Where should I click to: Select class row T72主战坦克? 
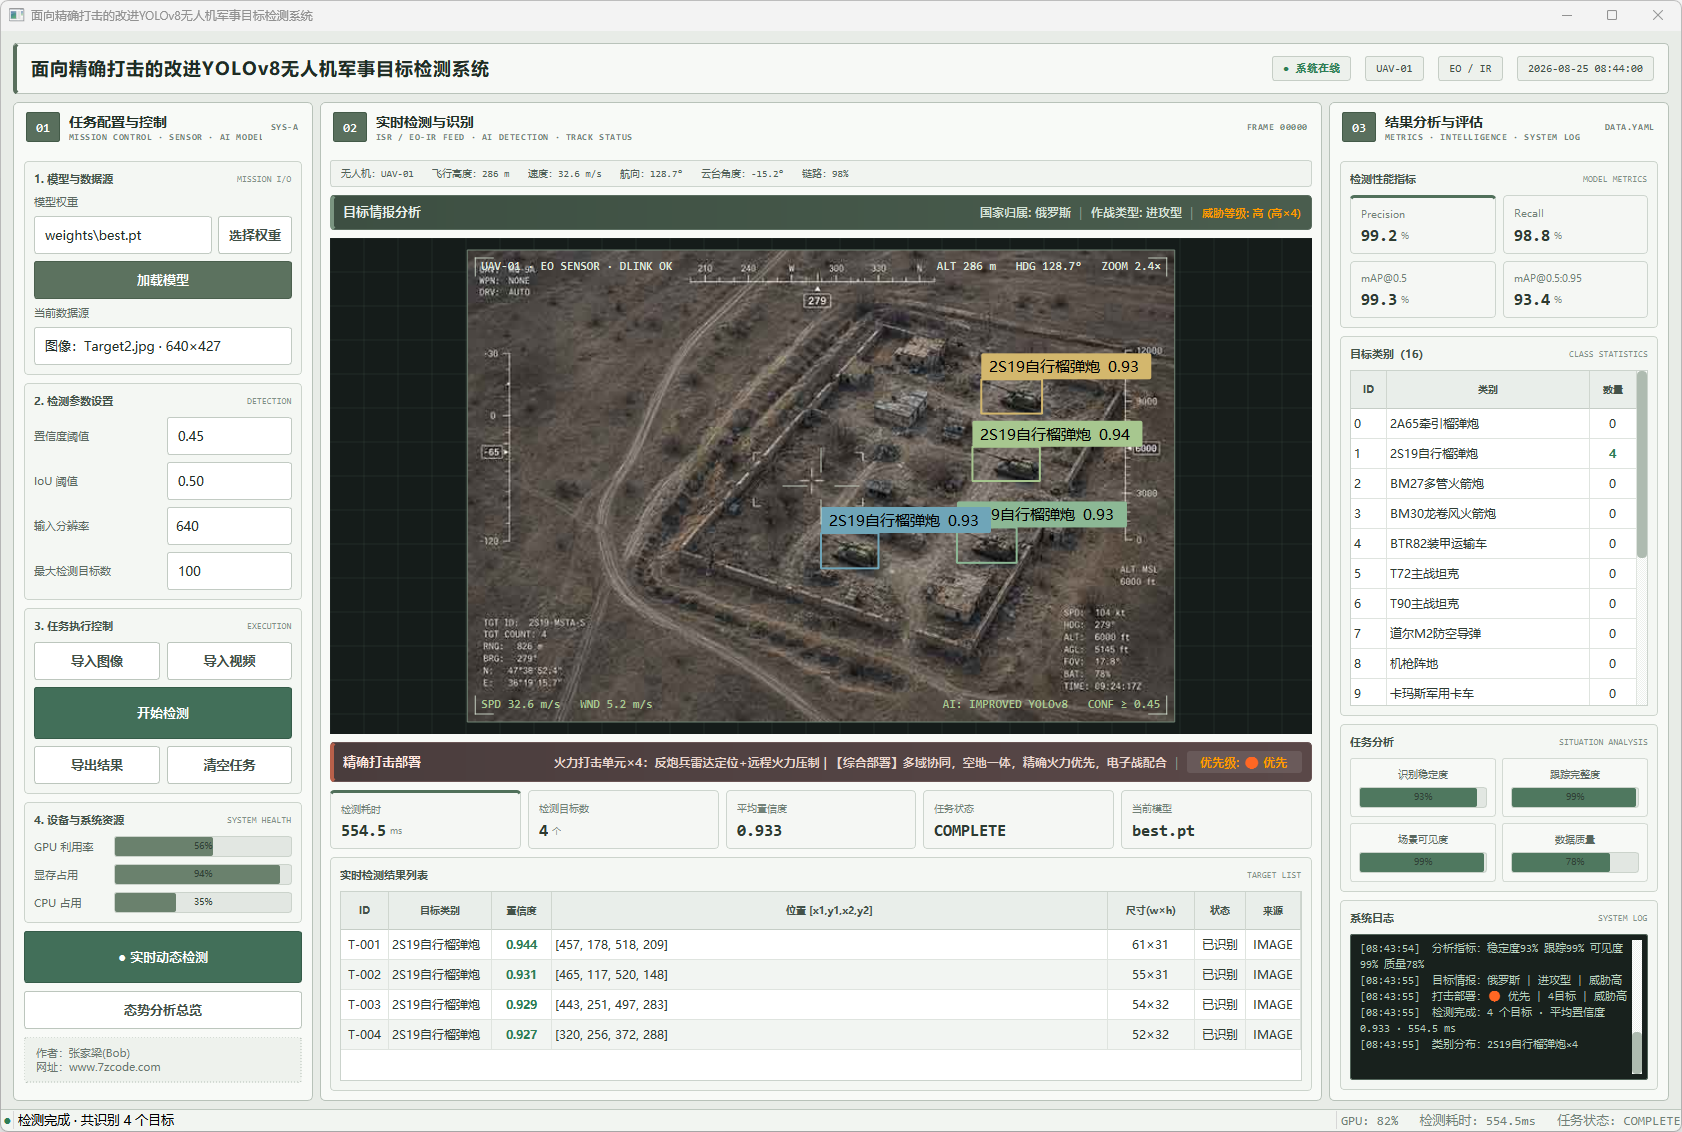coord(1494,574)
